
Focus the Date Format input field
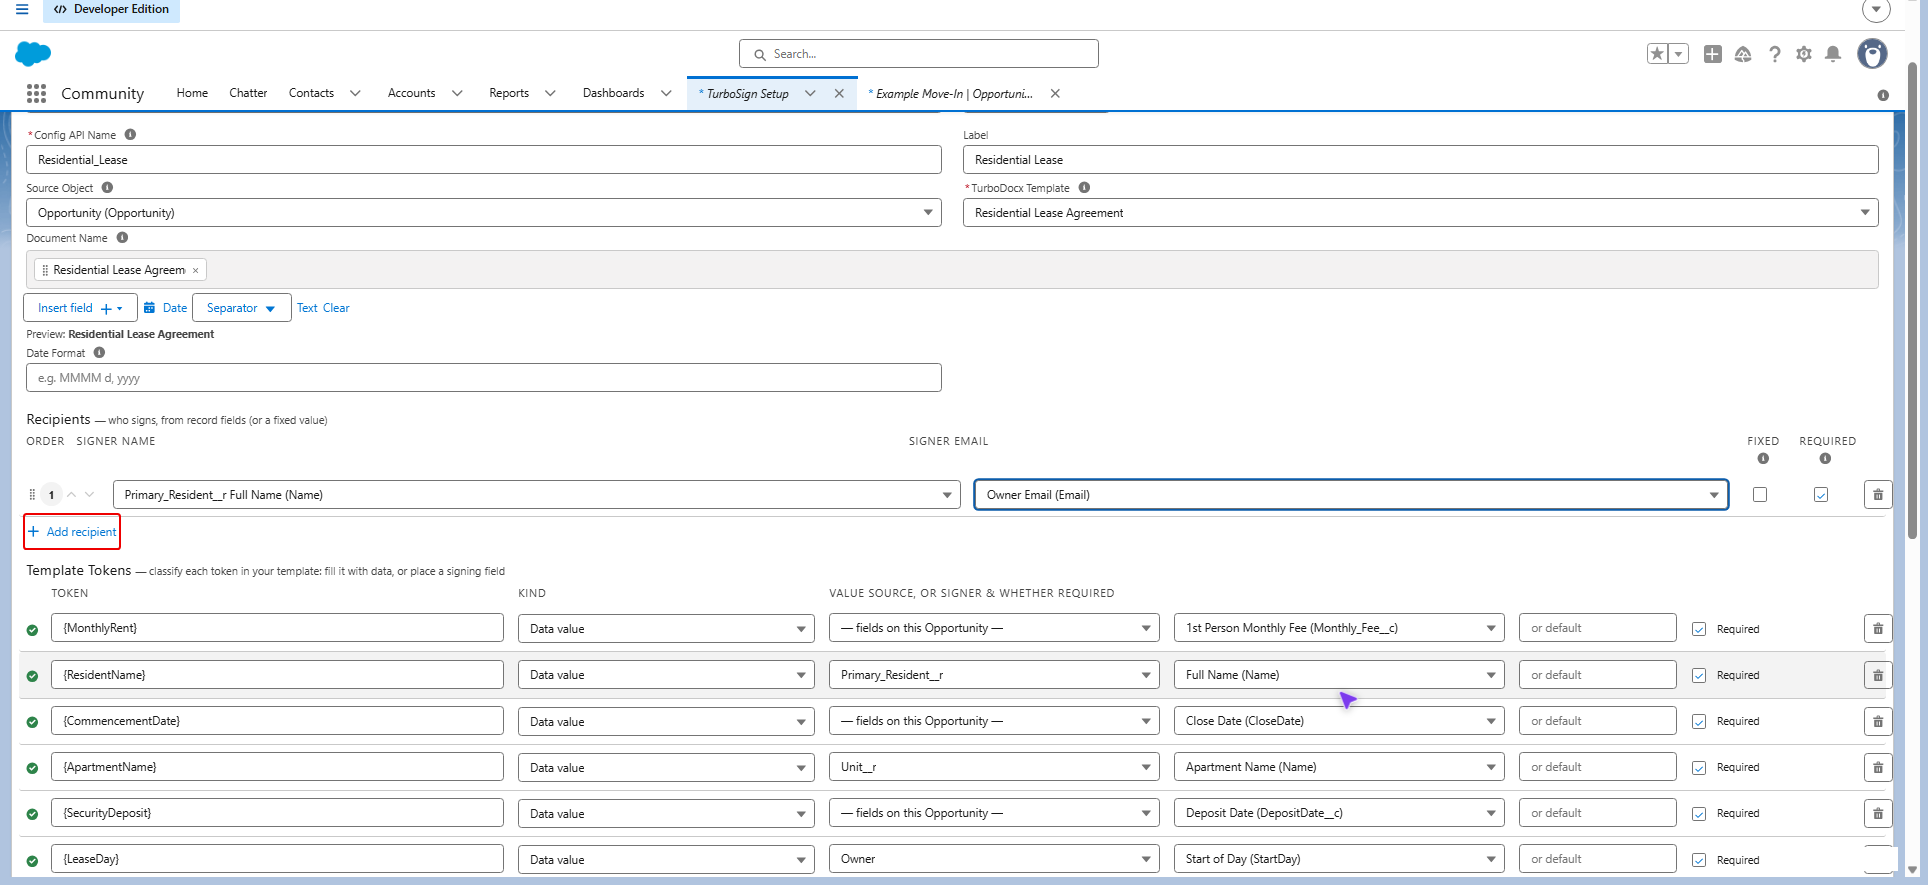click(484, 378)
